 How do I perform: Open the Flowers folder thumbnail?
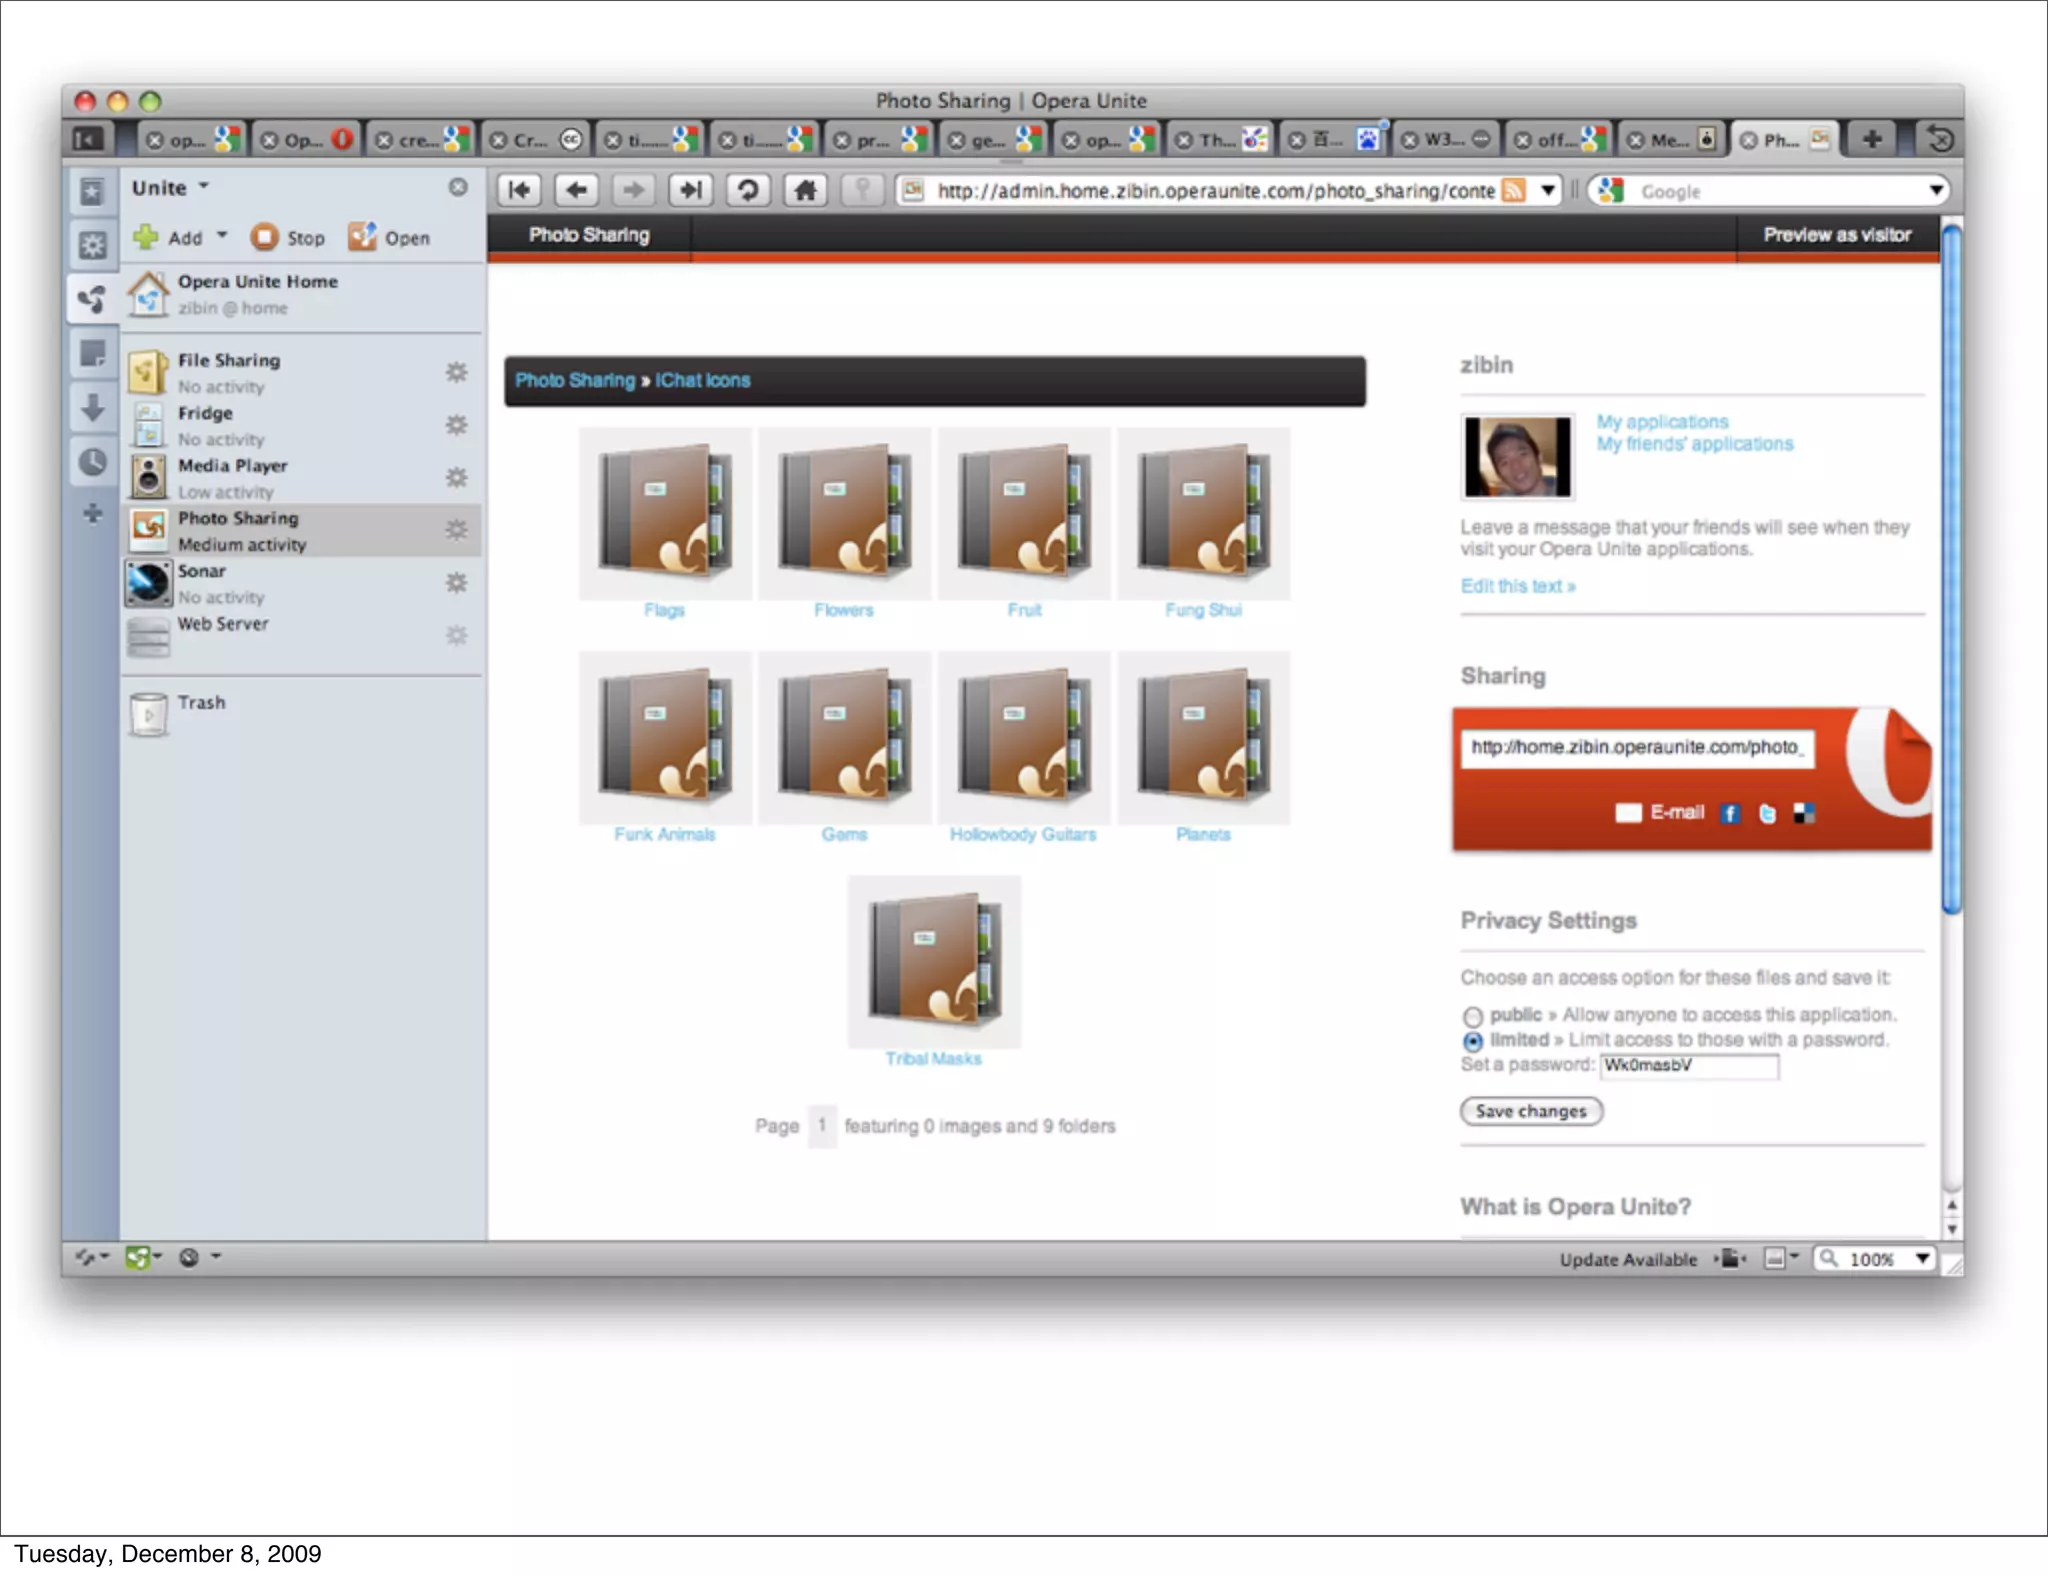(x=844, y=515)
